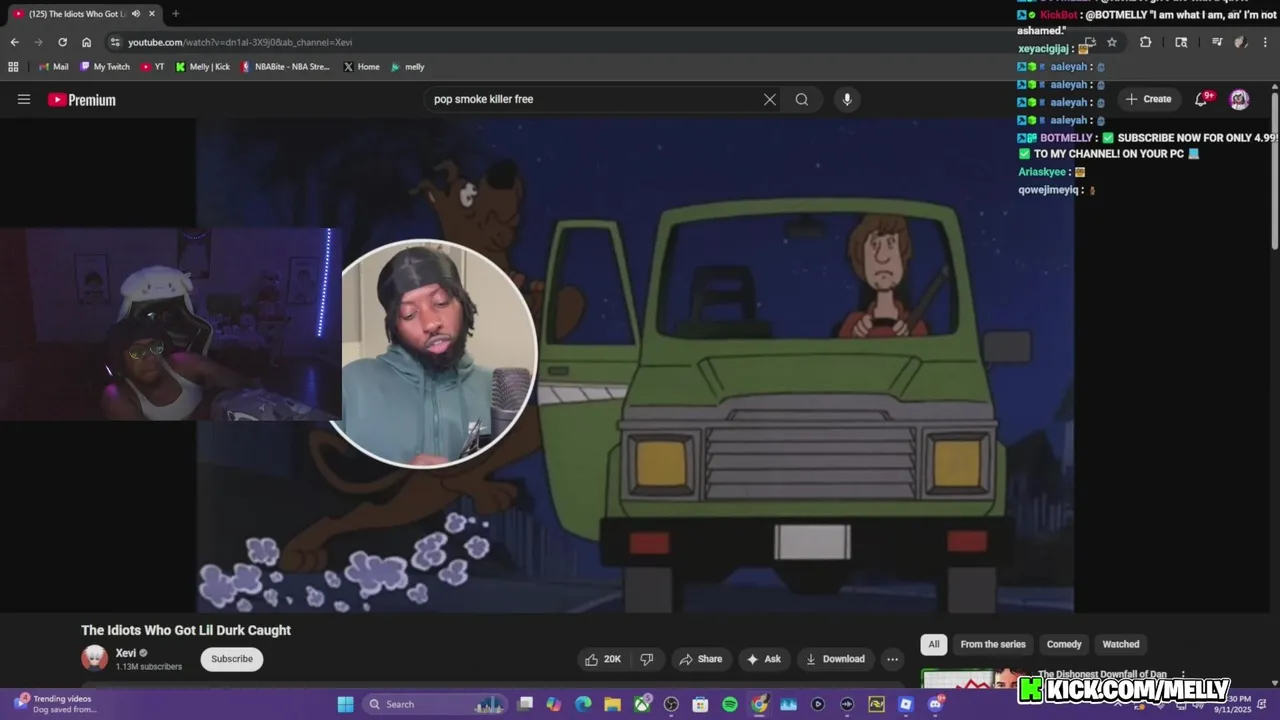Subscribe to the Xevi channel

coord(232,659)
